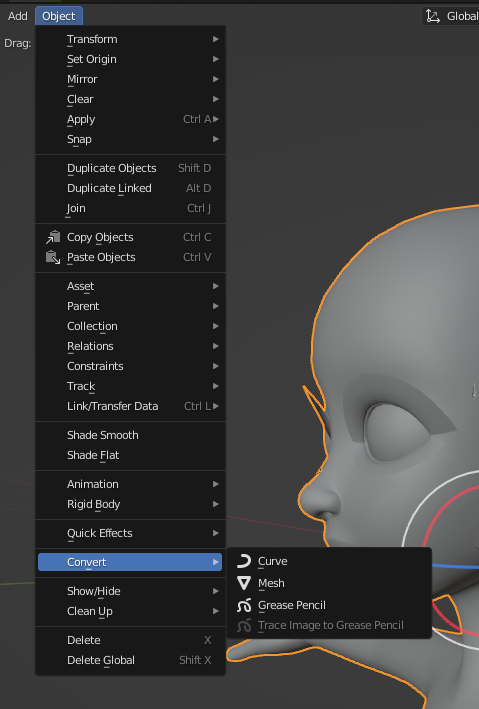Open the Add menu
This screenshot has height=709, width=479.
[x=18, y=16]
